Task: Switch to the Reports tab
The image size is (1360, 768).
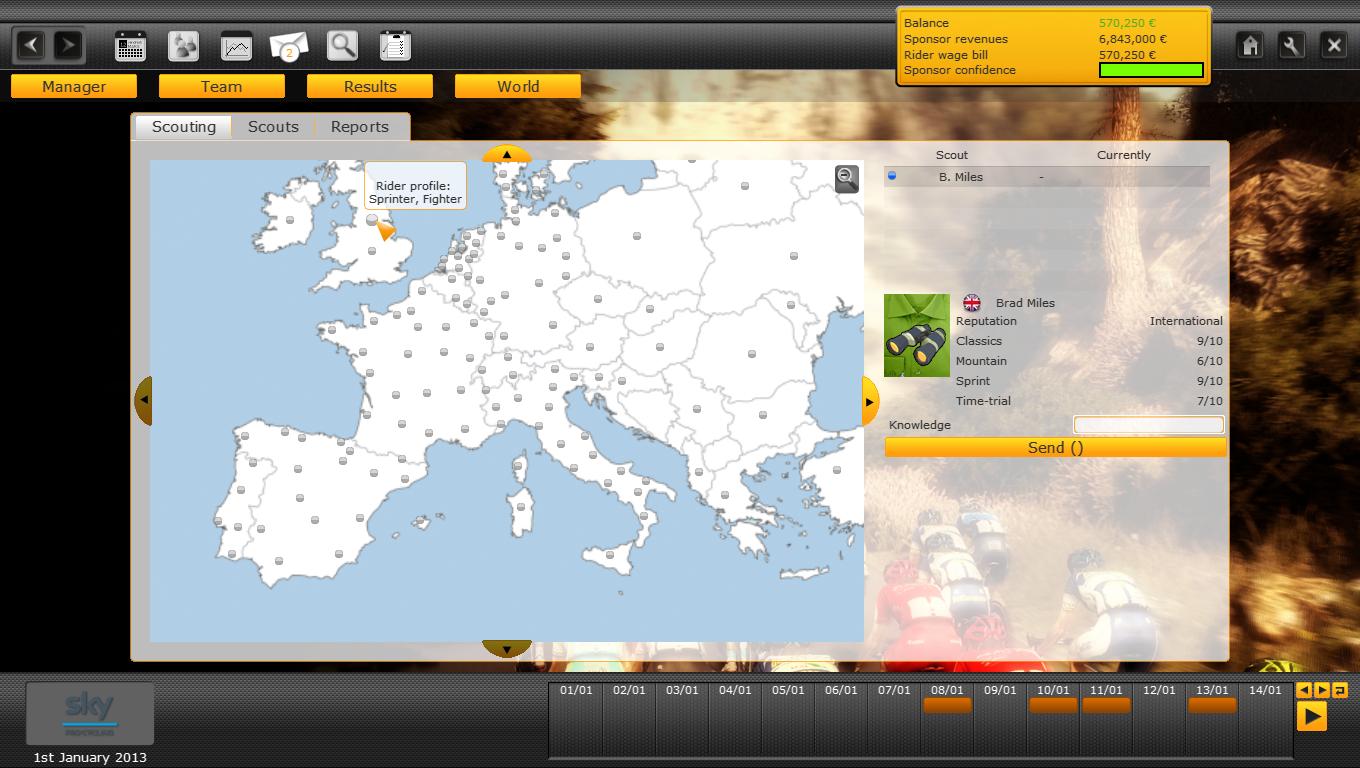Action: 359,127
